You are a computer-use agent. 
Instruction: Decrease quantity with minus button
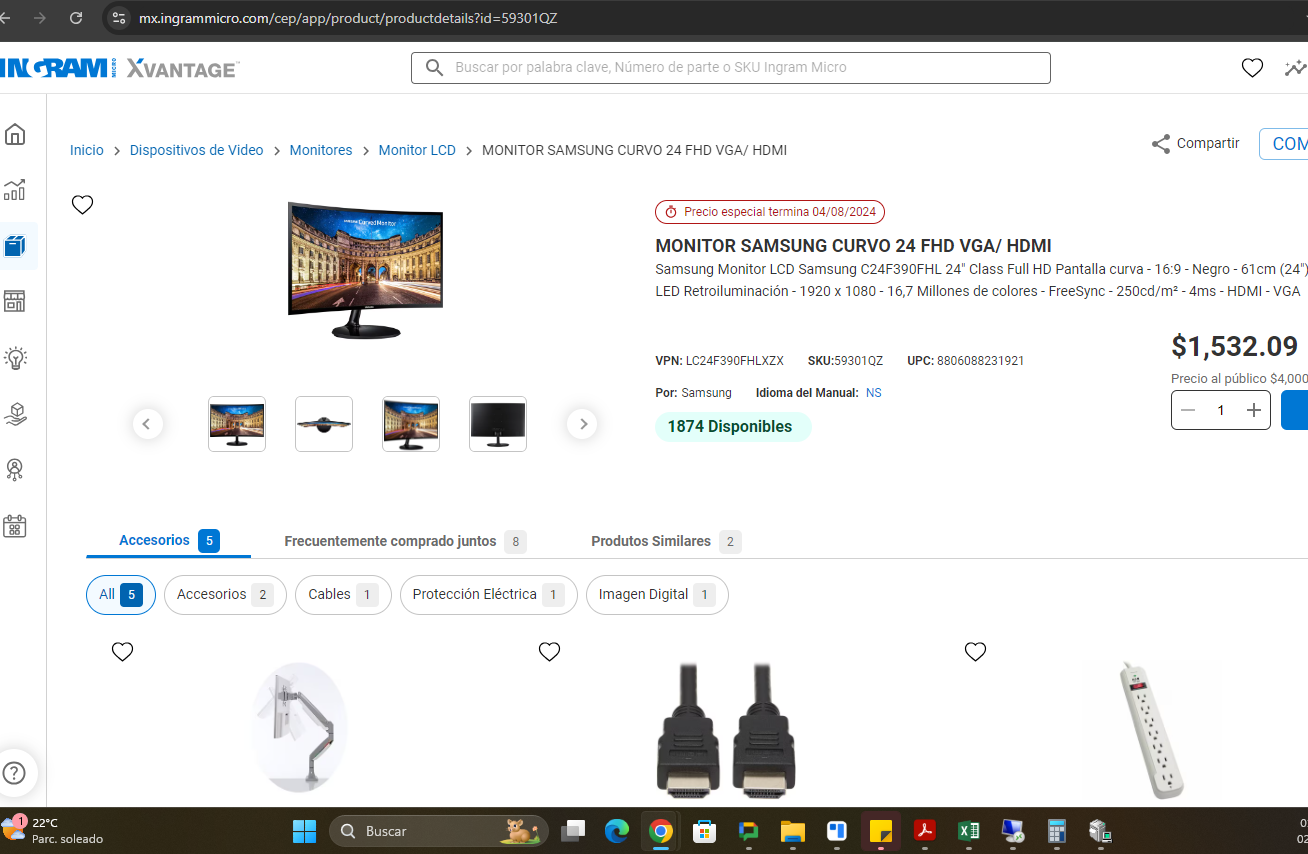click(x=1188, y=410)
